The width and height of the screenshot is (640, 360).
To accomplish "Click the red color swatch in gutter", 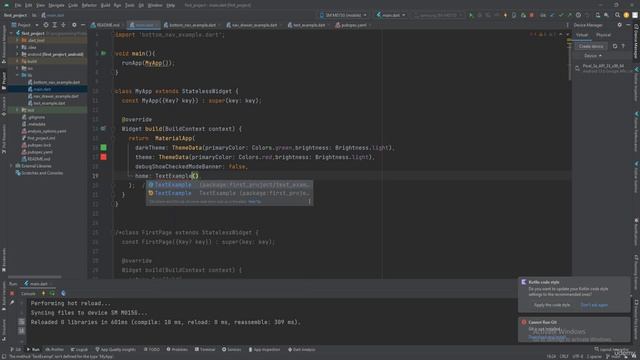I will coord(104,157).
